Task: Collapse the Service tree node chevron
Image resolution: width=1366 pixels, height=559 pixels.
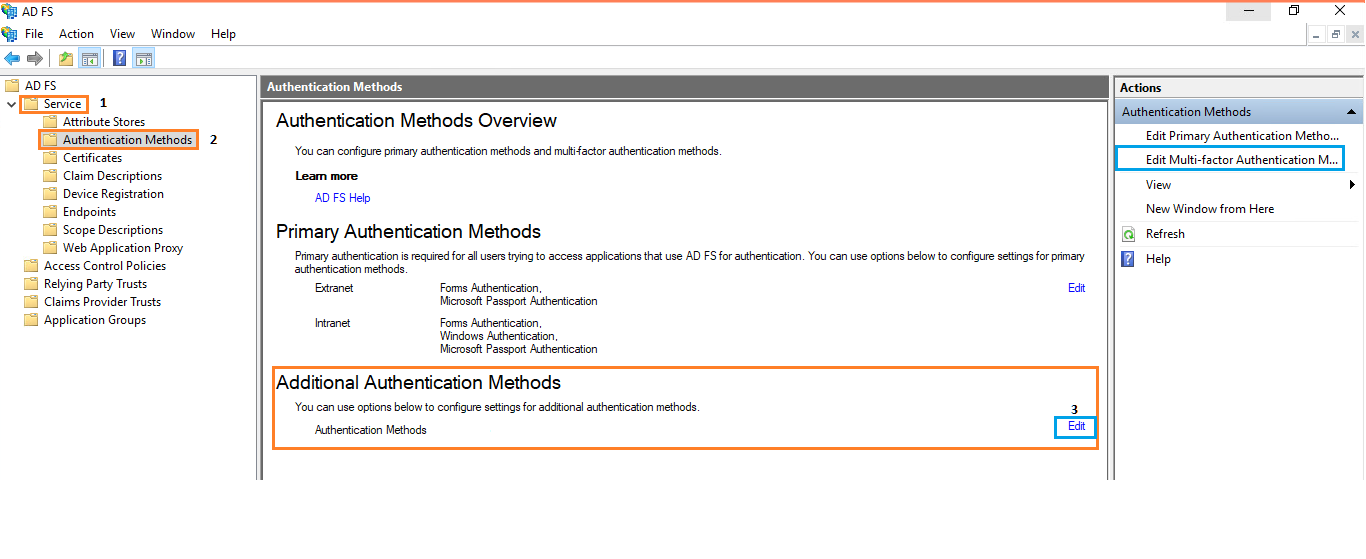Action: coord(11,104)
